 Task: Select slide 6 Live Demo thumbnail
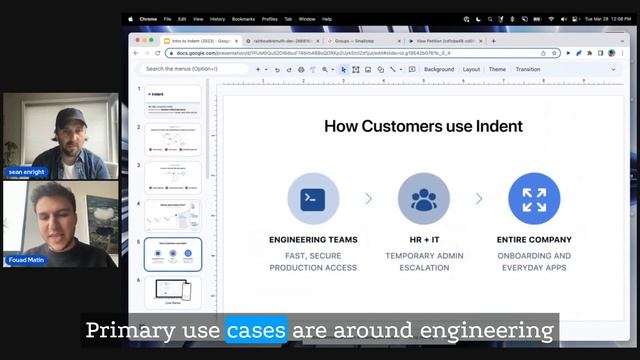pyautogui.click(x=173, y=292)
